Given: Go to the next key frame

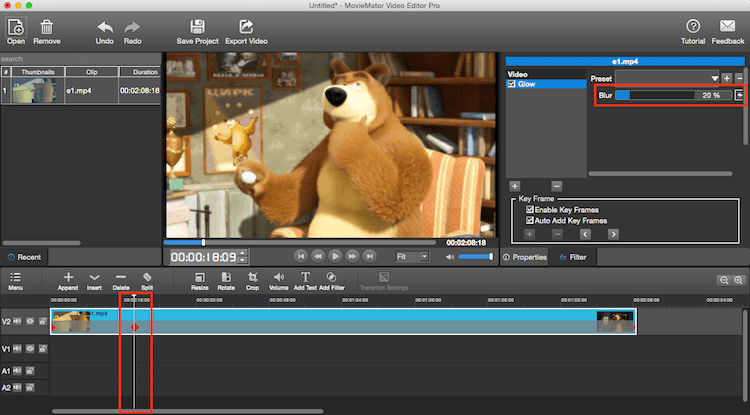Looking at the screenshot, I should click(x=613, y=234).
